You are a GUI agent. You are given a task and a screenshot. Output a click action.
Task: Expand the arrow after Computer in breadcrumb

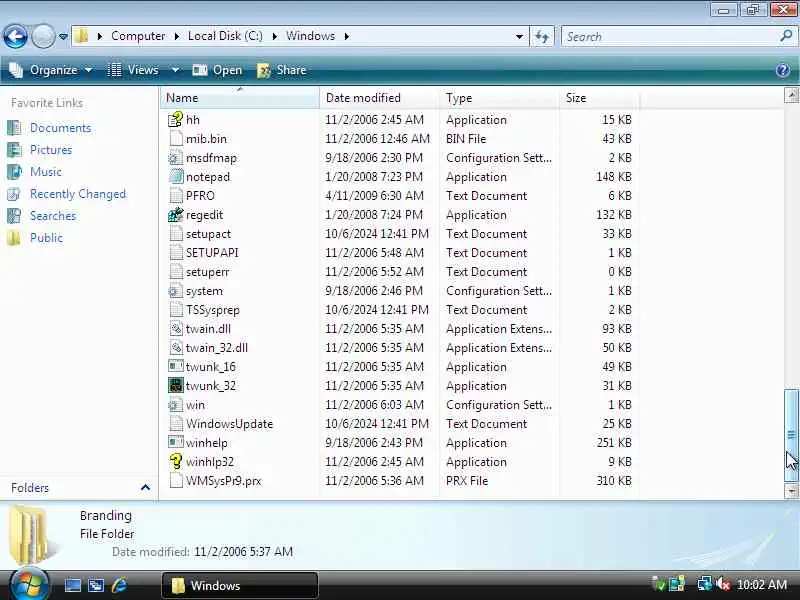176,36
